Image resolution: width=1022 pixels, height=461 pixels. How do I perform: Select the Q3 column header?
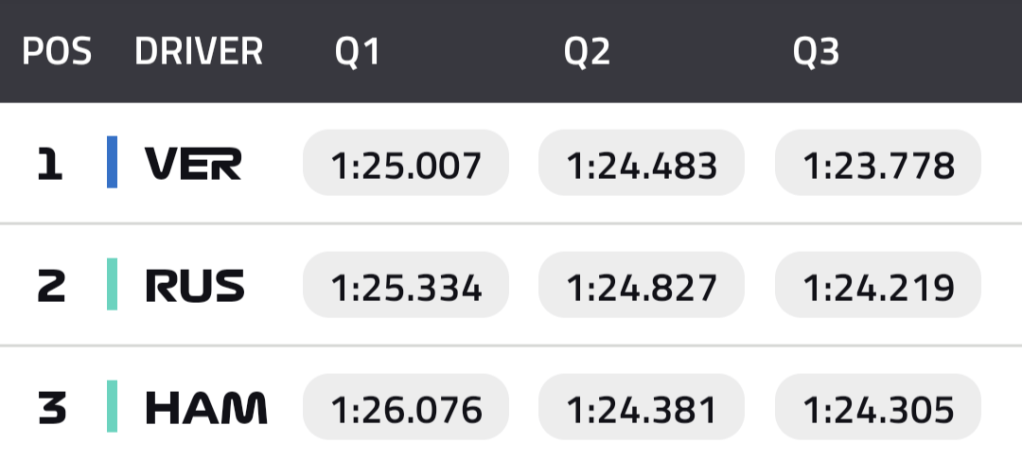[x=816, y=52]
